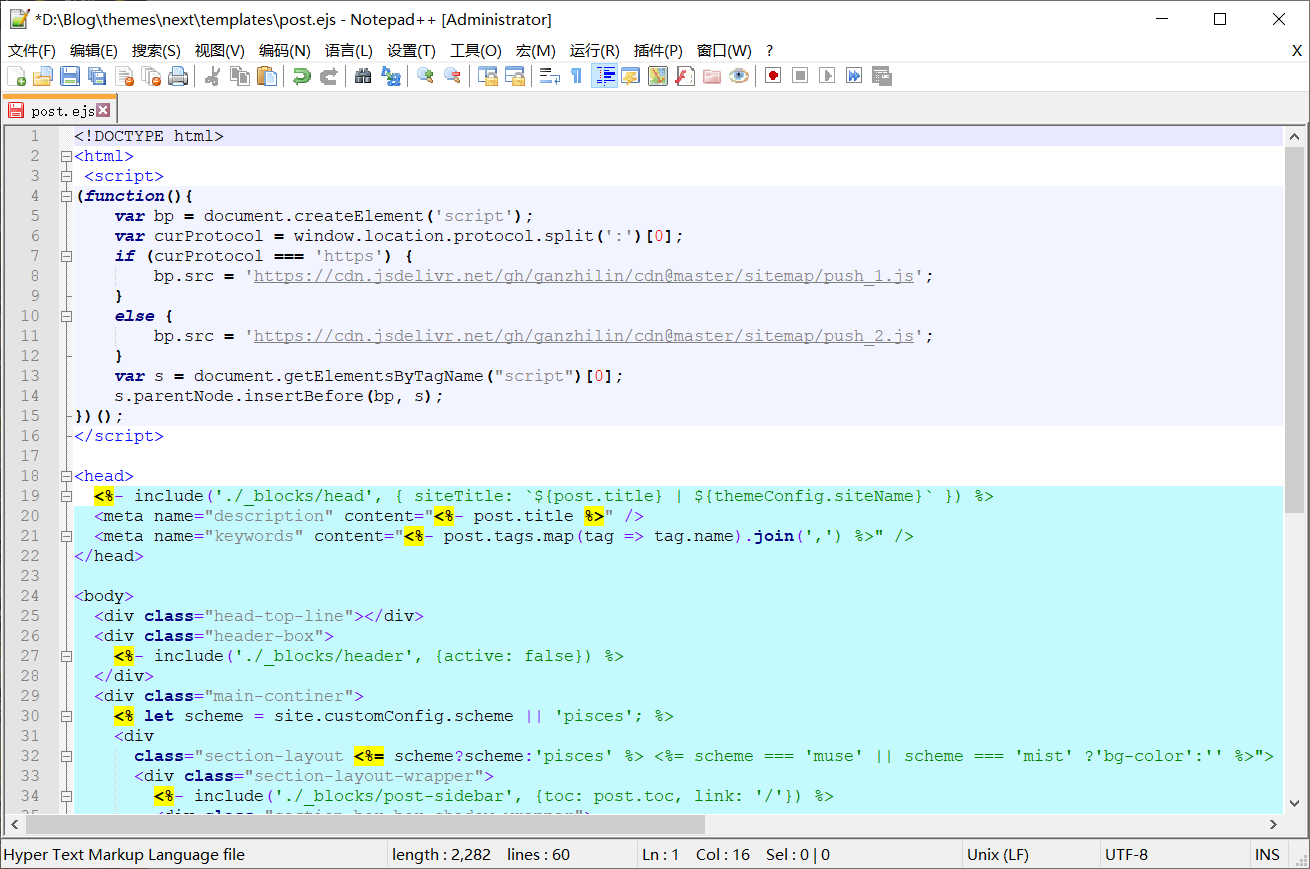Image resolution: width=1310 pixels, height=869 pixels.
Task: Toggle INS insert mode in status bar
Action: tap(1267, 855)
